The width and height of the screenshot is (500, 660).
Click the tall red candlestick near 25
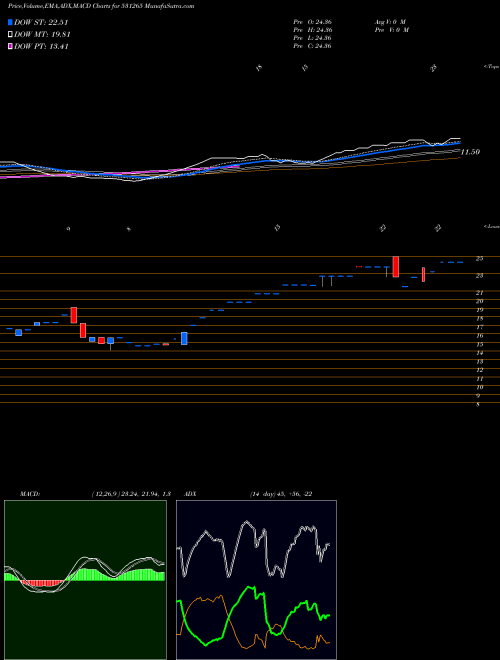tap(396, 266)
